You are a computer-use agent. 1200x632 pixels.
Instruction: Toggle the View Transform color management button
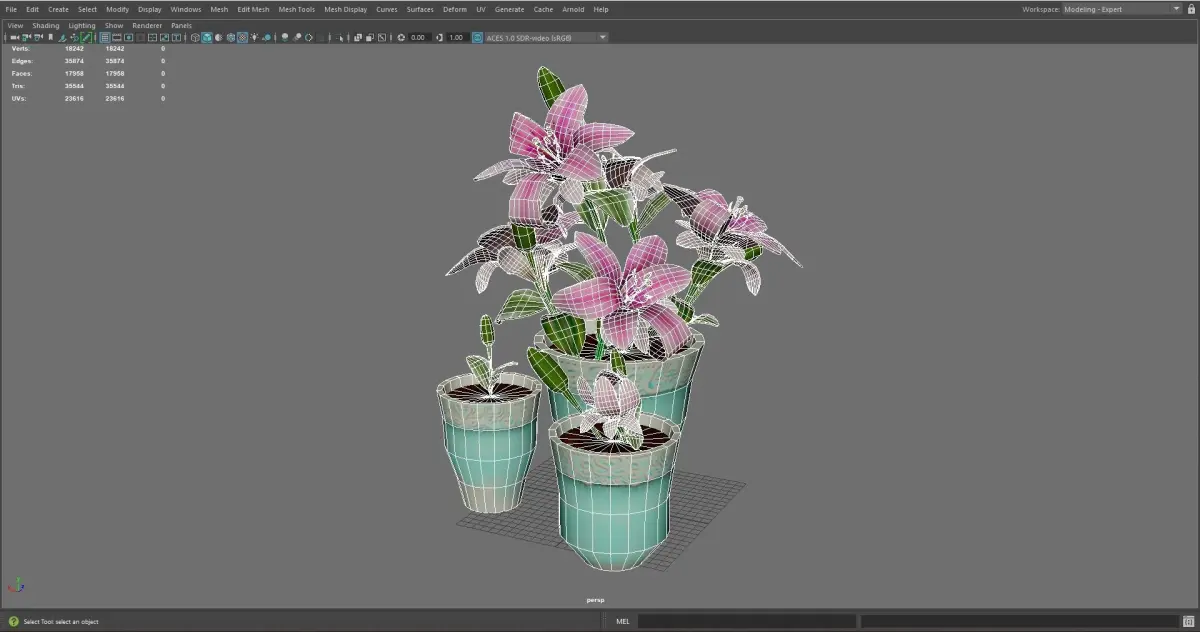[x=476, y=37]
